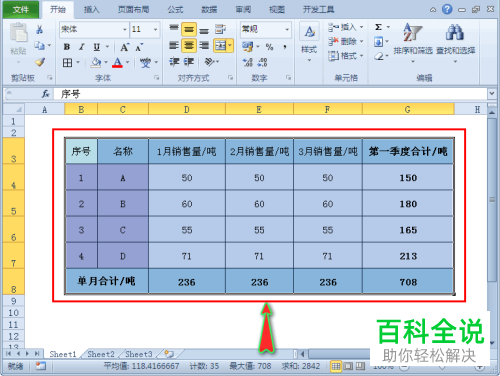
Task: Click the Select All corner box
Action: click(x=14, y=109)
